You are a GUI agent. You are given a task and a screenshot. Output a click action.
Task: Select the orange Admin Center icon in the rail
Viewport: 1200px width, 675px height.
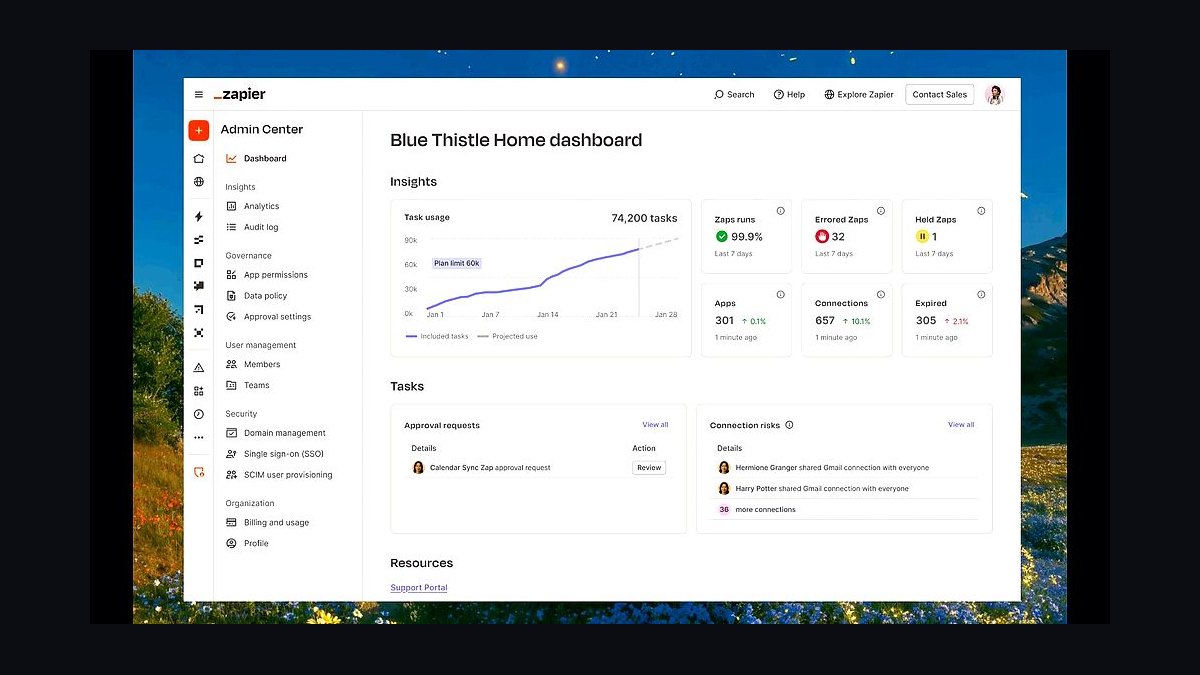(x=198, y=472)
